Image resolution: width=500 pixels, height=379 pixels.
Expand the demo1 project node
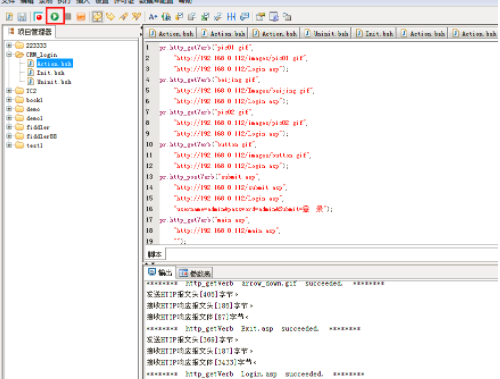click(9, 118)
